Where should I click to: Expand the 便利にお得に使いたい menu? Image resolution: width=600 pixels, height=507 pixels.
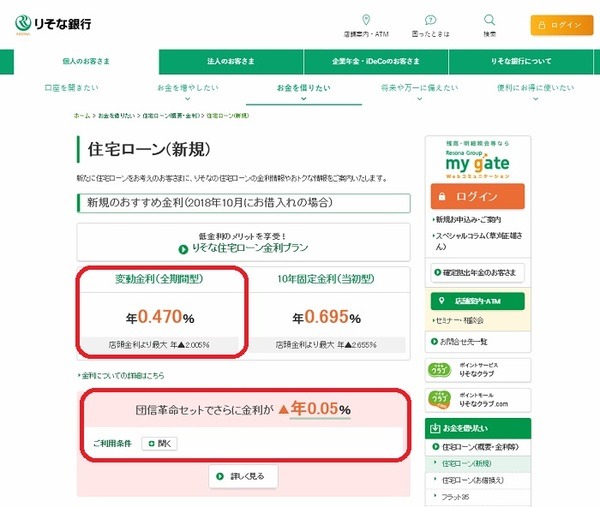pos(536,91)
